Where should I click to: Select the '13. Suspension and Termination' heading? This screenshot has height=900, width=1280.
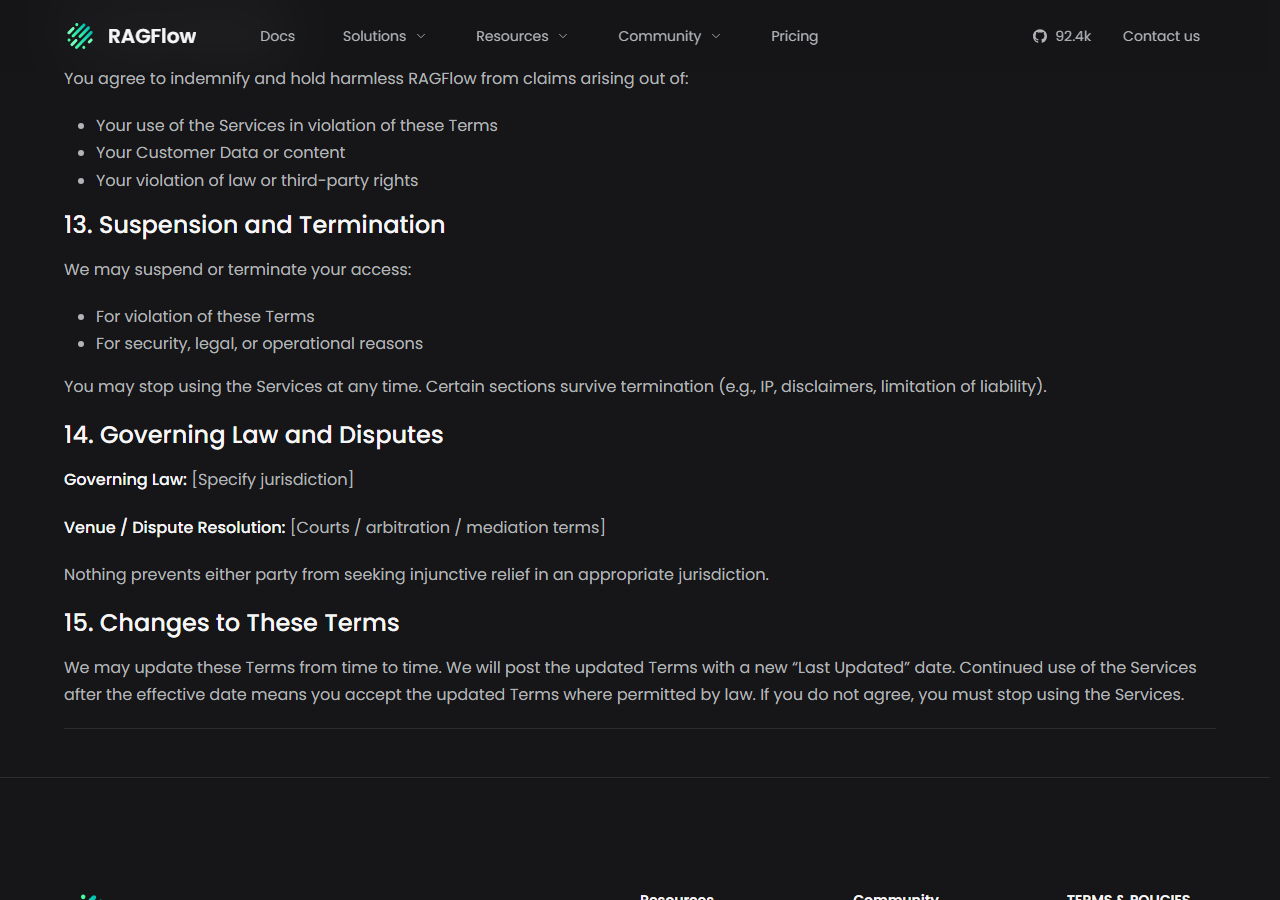point(254,225)
